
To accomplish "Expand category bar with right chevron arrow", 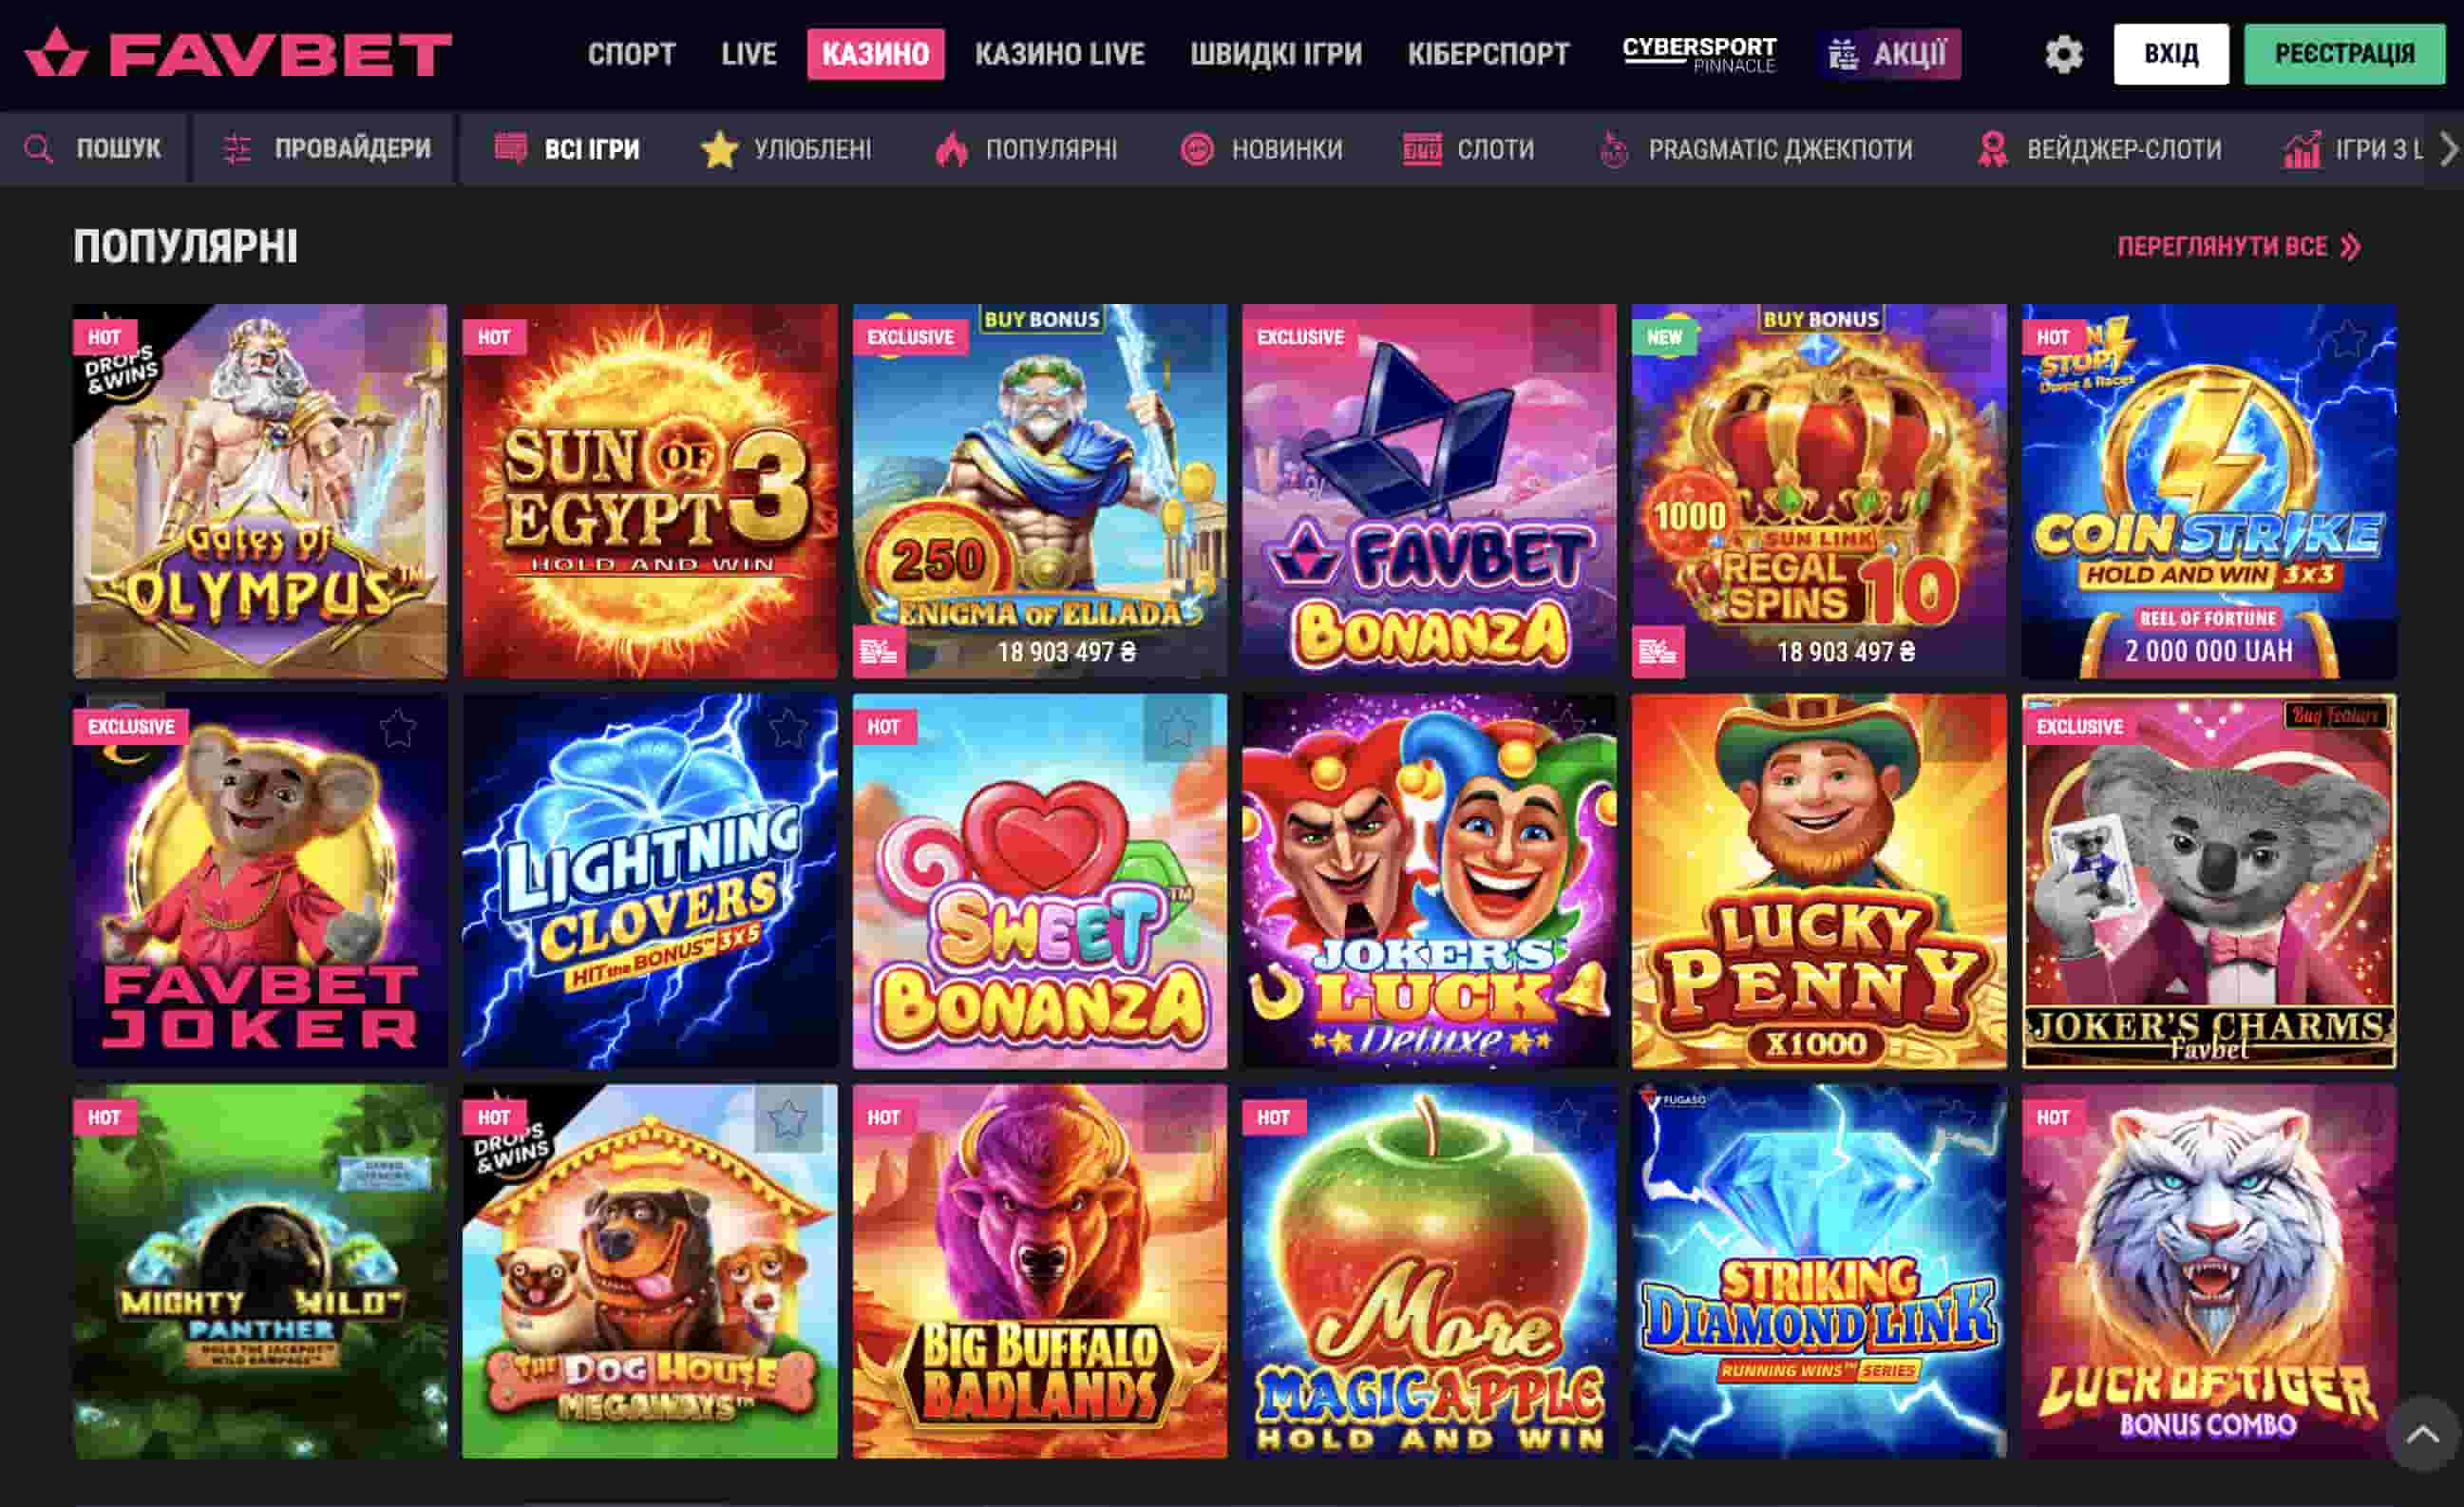I will tap(2448, 149).
